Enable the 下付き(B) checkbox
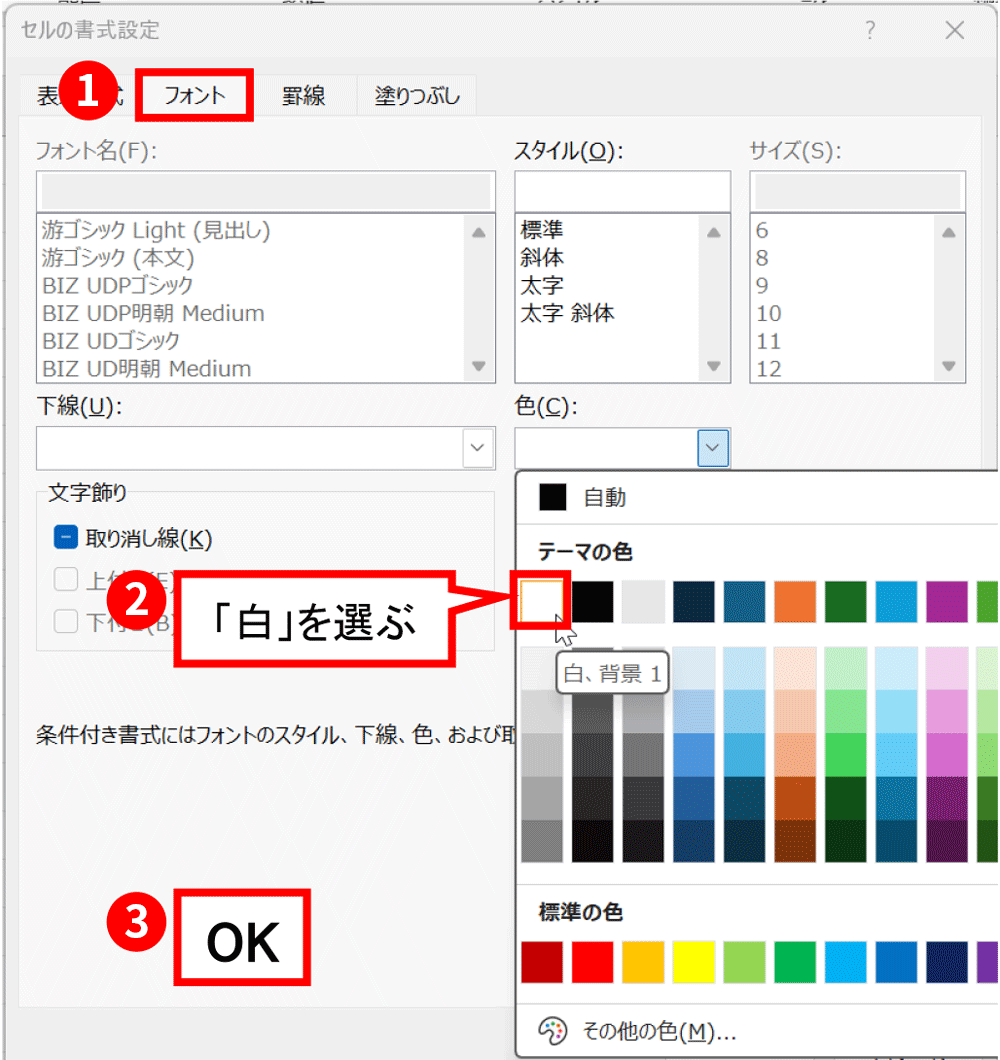1000x1060 pixels. [x=65, y=620]
